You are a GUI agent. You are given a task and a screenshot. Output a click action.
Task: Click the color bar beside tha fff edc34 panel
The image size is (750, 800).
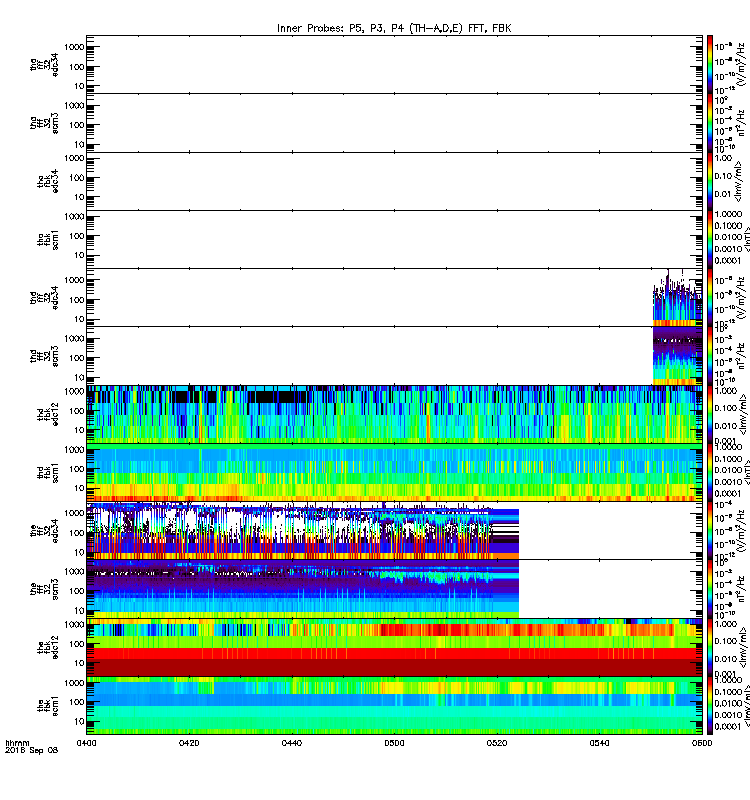click(x=710, y=65)
